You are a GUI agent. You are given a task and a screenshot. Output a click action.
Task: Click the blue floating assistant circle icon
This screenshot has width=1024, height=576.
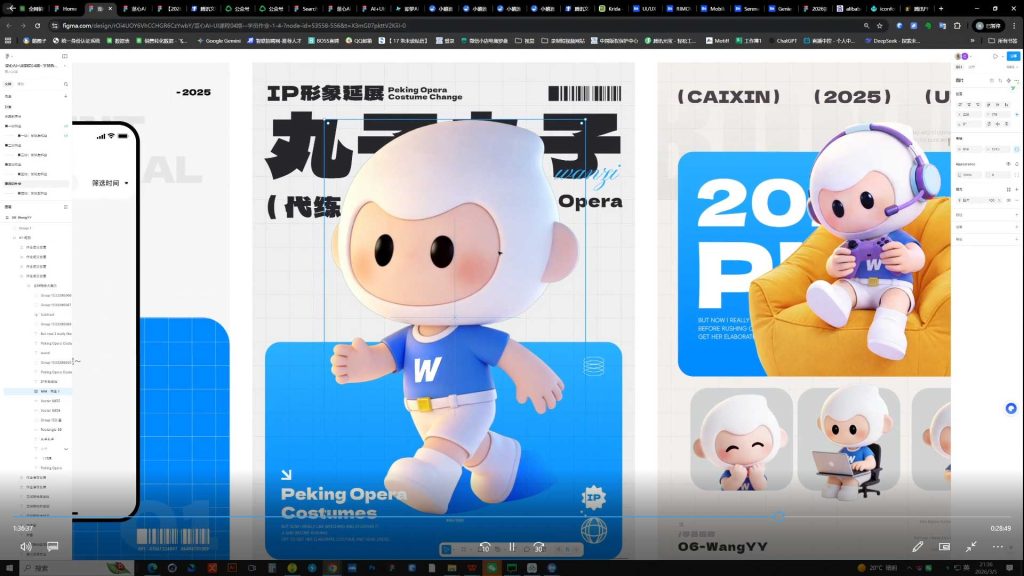point(1011,409)
